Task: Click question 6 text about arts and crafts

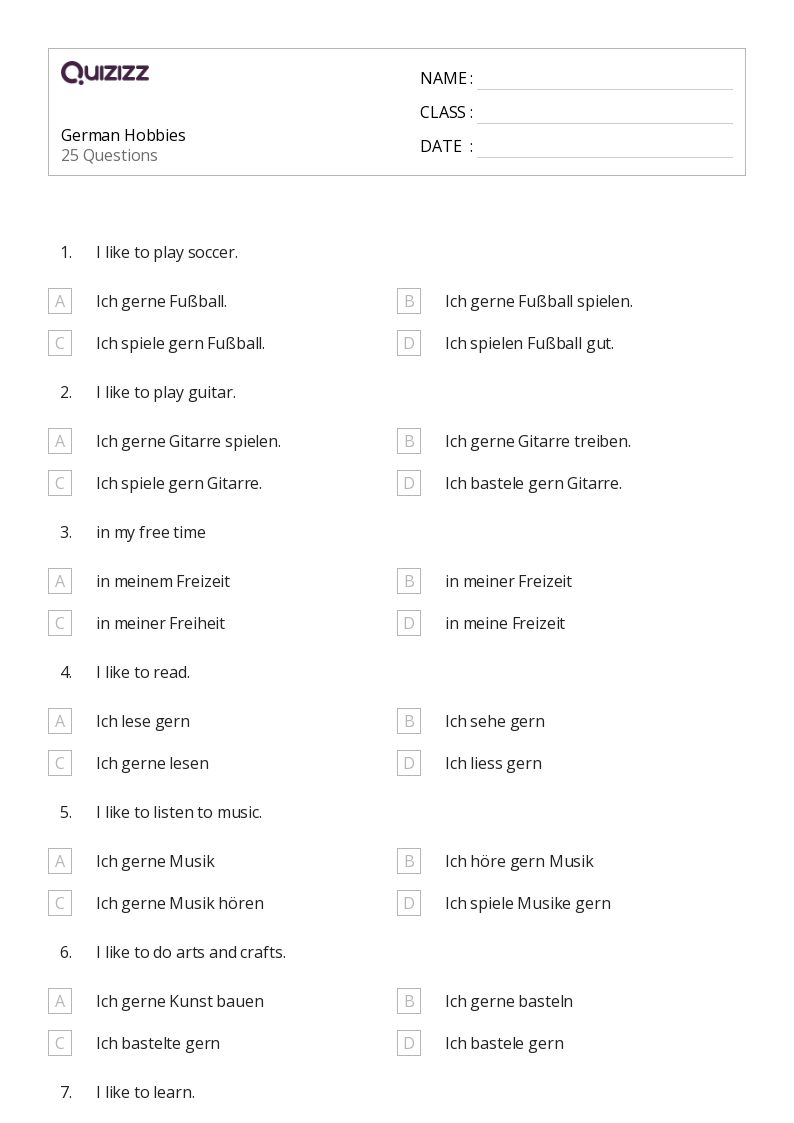Action: point(191,953)
